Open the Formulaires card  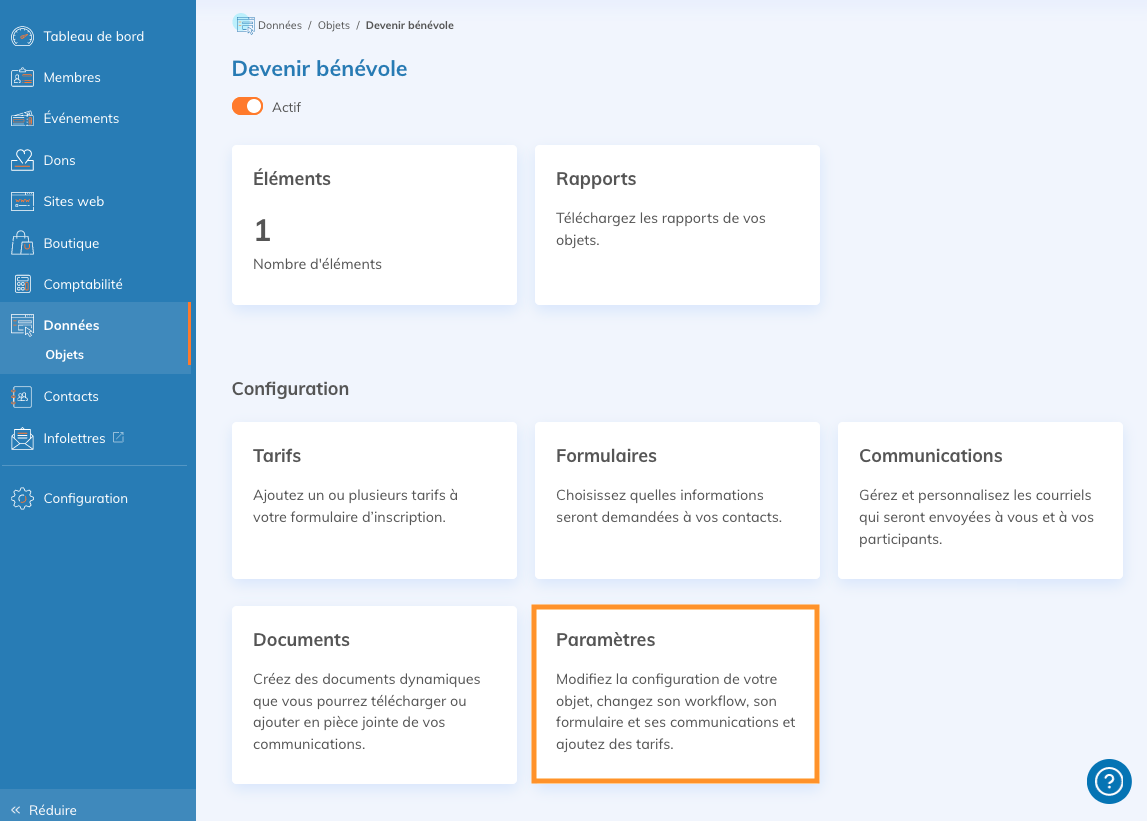(x=677, y=500)
